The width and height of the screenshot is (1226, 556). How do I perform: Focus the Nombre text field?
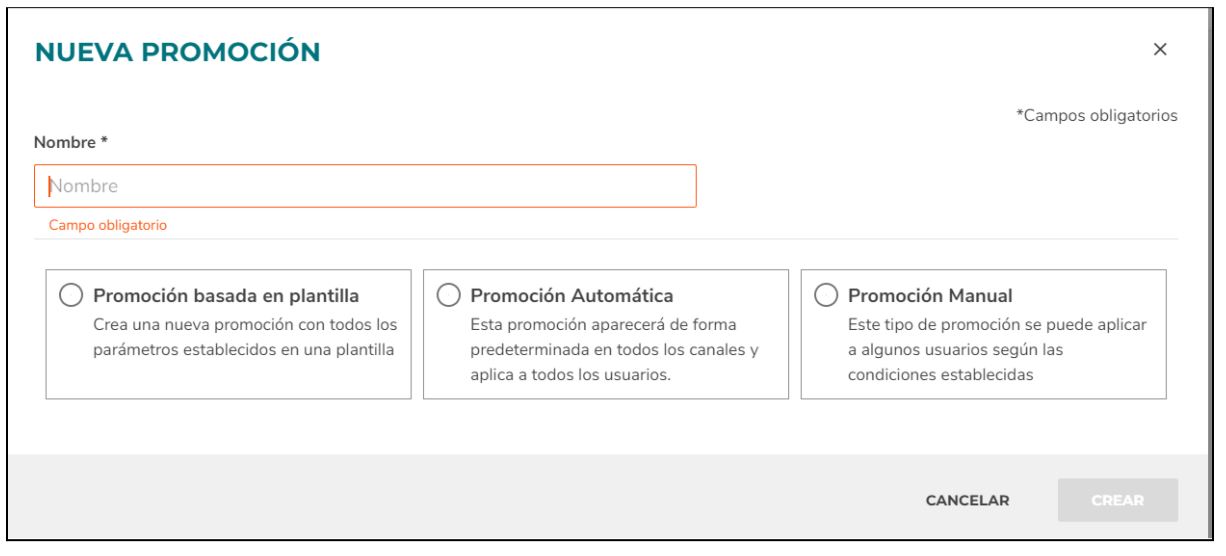click(x=365, y=186)
